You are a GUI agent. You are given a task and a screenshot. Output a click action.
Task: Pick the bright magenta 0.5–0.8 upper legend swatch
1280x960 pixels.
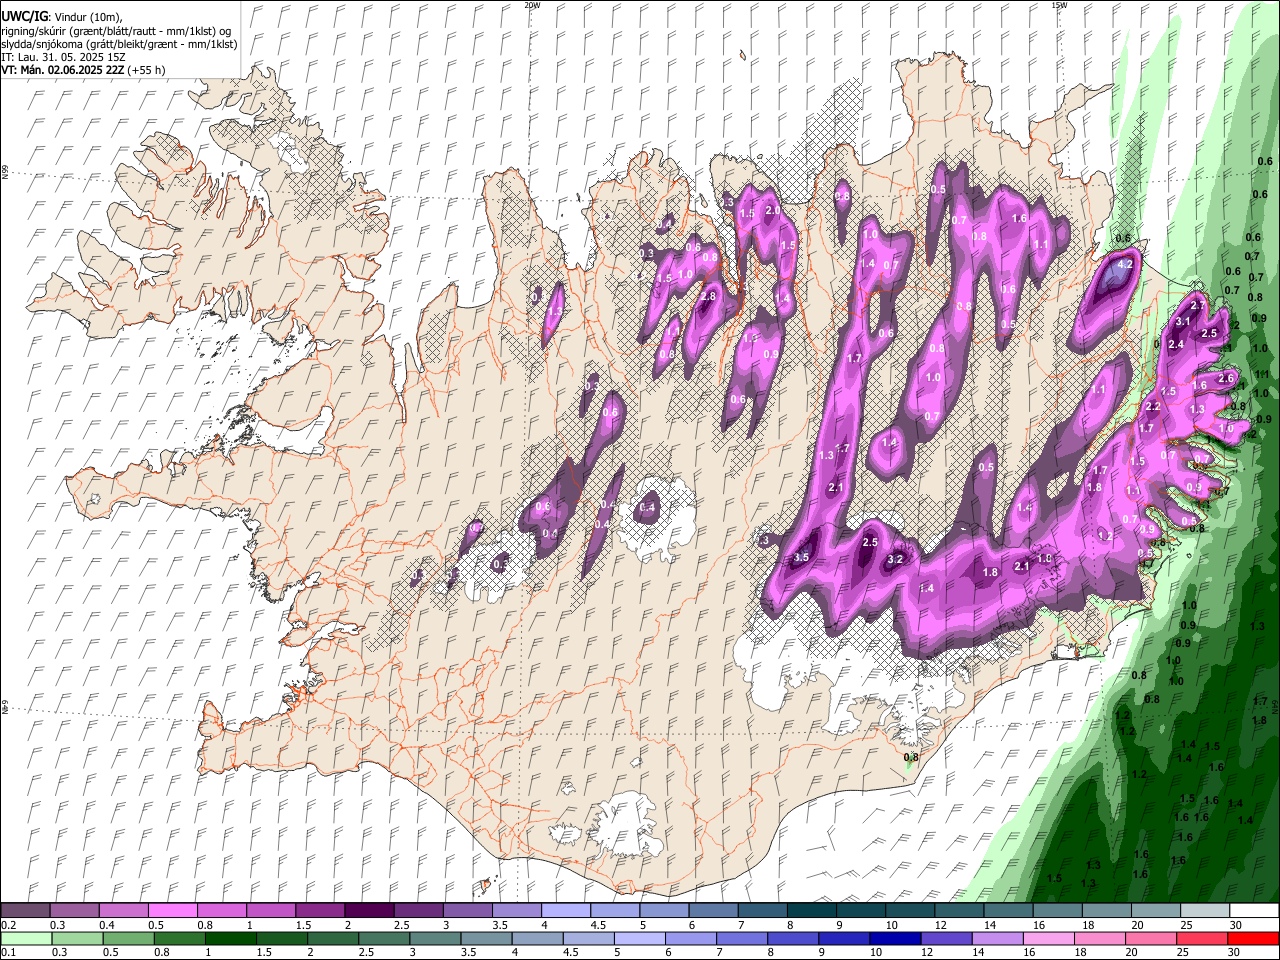(x=173, y=911)
